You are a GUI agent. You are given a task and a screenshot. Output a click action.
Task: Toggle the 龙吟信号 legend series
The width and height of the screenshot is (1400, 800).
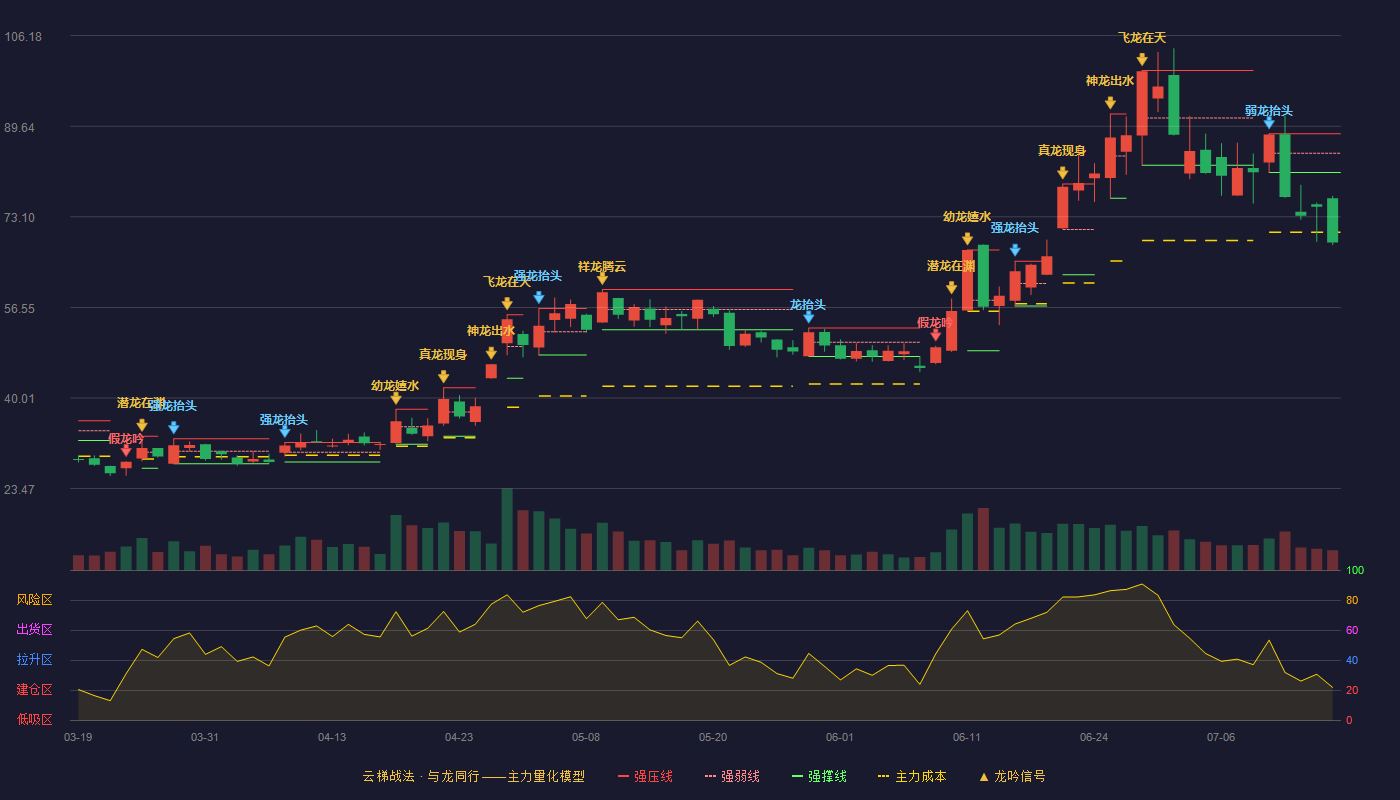(1011, 776)
